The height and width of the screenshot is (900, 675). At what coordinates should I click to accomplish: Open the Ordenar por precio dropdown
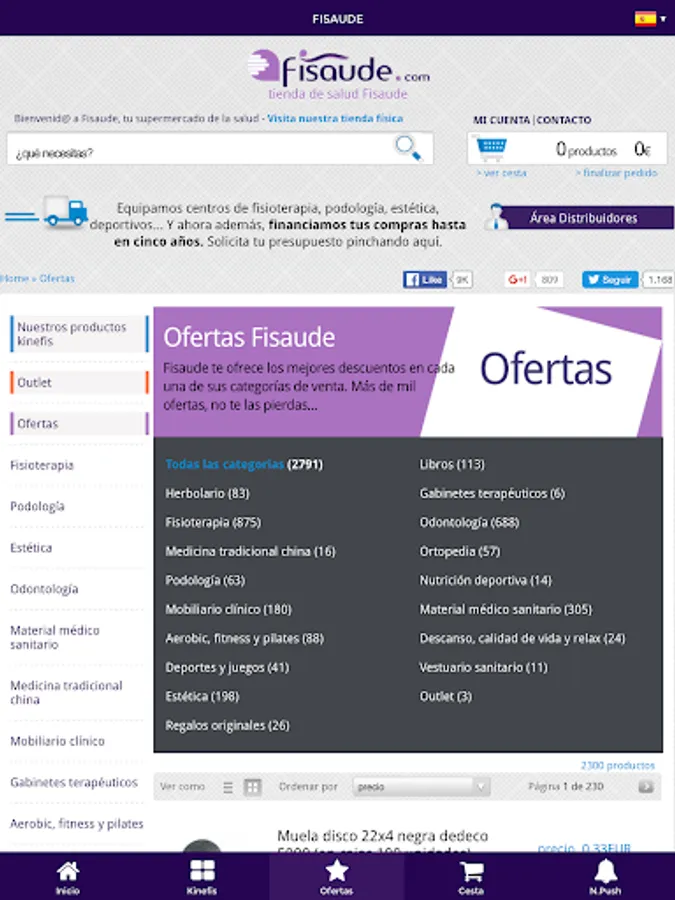coord(421,787)
